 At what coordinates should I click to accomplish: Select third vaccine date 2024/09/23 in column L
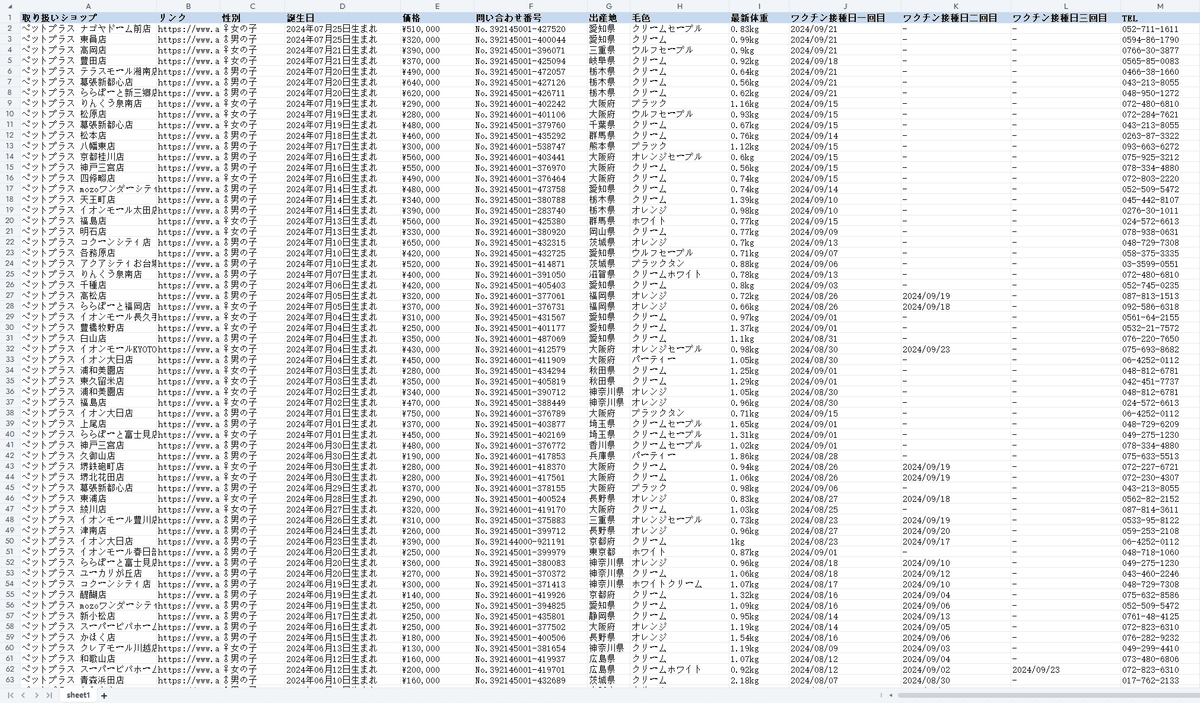point(1064,669)
